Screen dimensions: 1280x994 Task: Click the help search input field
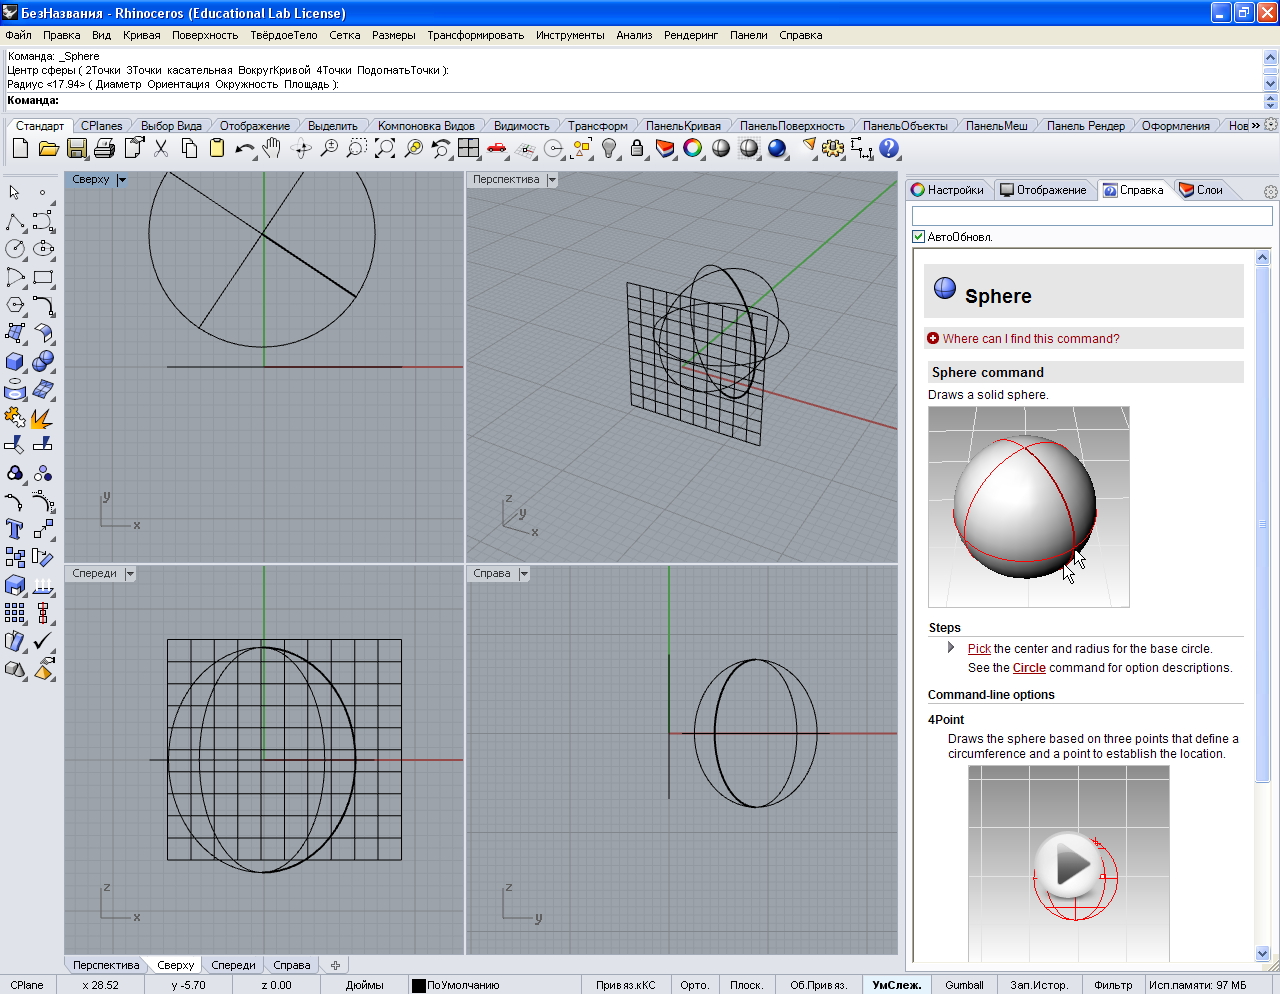[1091, 216]
